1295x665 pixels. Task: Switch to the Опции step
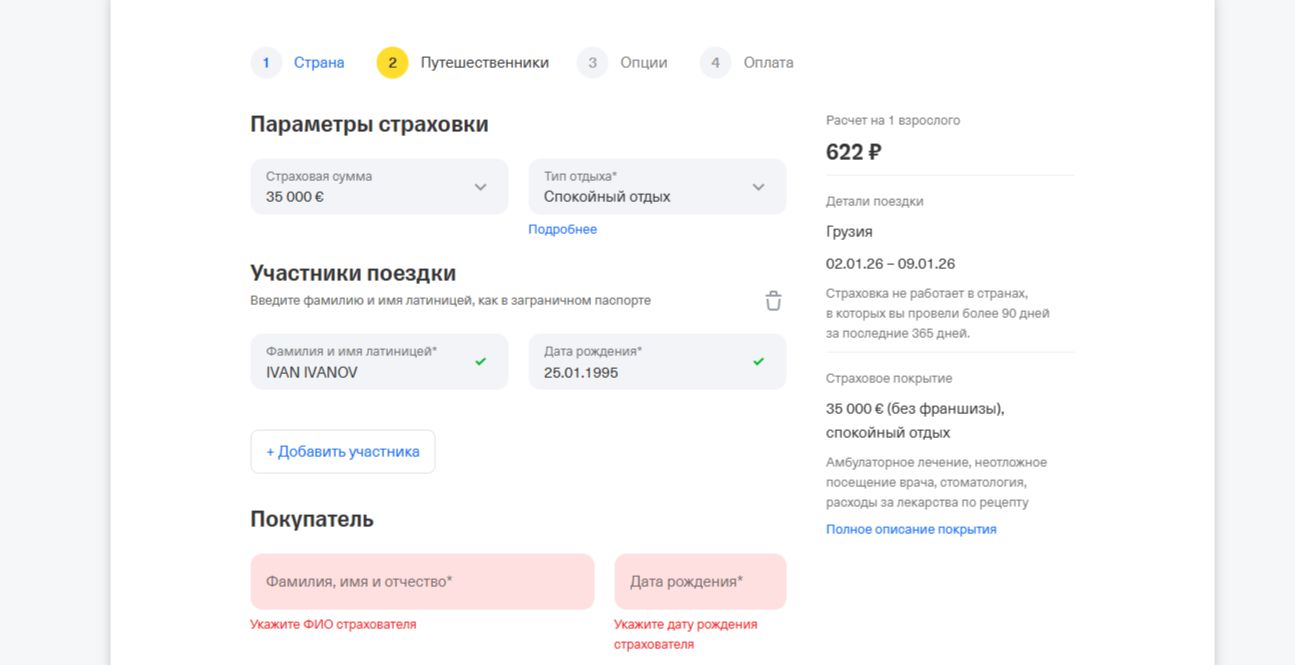643,63
